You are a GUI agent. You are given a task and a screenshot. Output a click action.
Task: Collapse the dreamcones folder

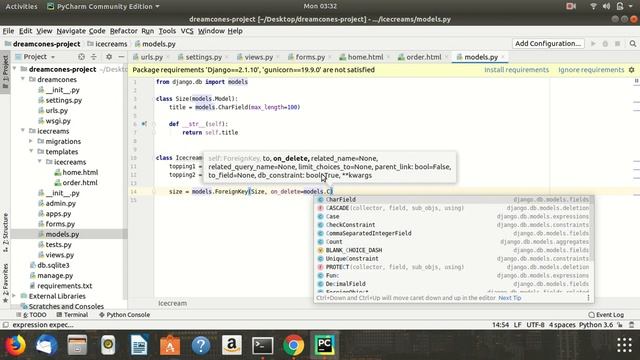(x=23, y=79)
